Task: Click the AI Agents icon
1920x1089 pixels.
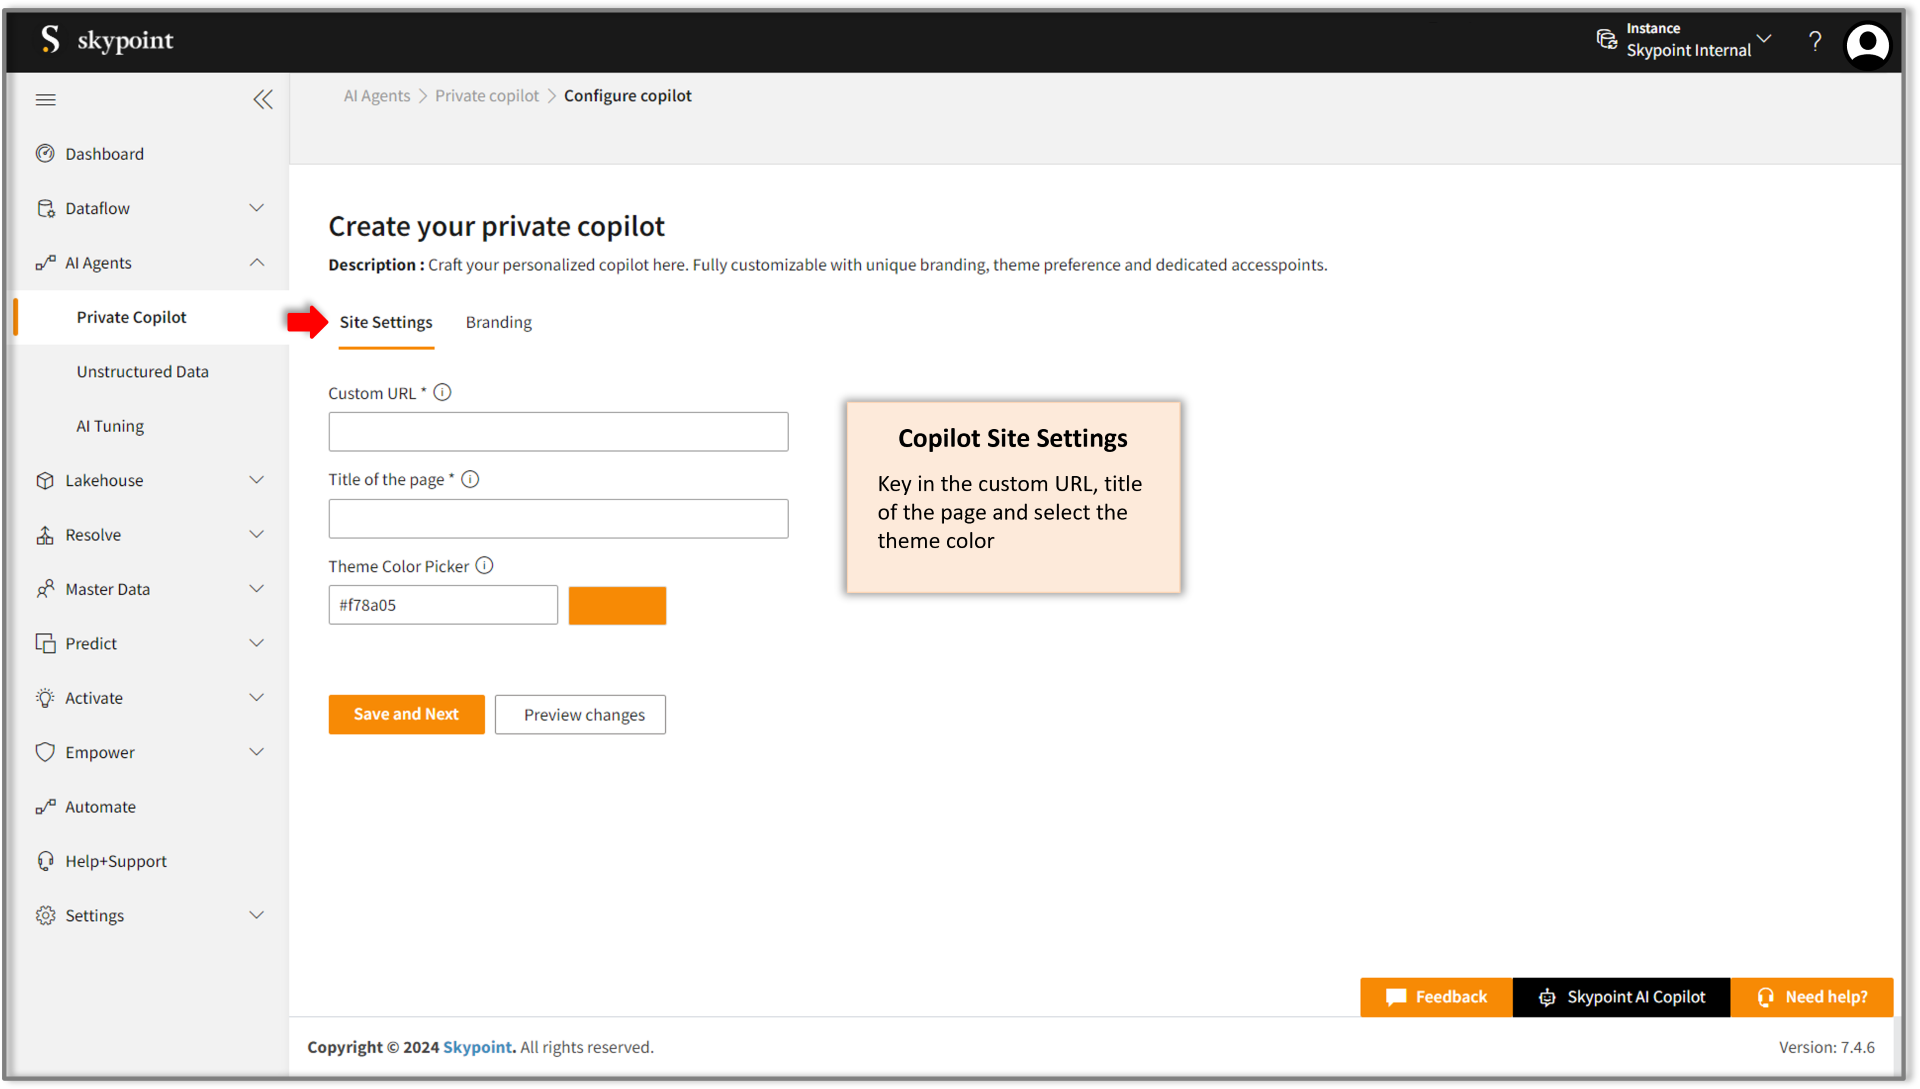Action: point(45,262)
